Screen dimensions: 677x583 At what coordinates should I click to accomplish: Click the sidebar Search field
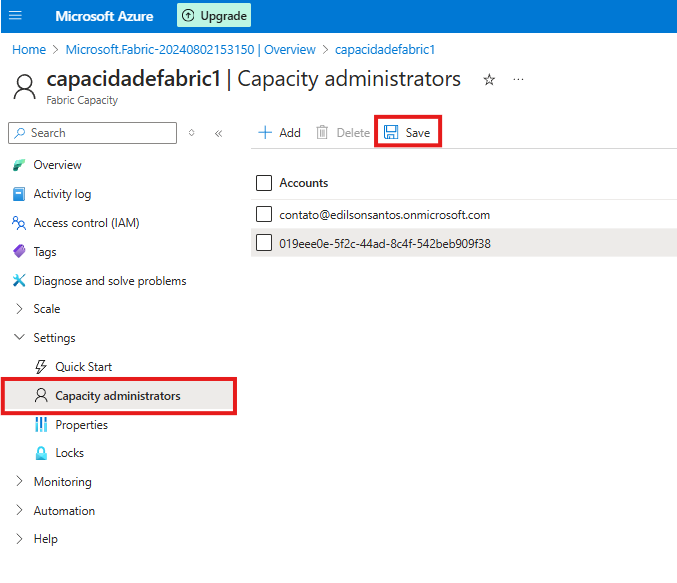pyautogui.click(x=92, y=133)
